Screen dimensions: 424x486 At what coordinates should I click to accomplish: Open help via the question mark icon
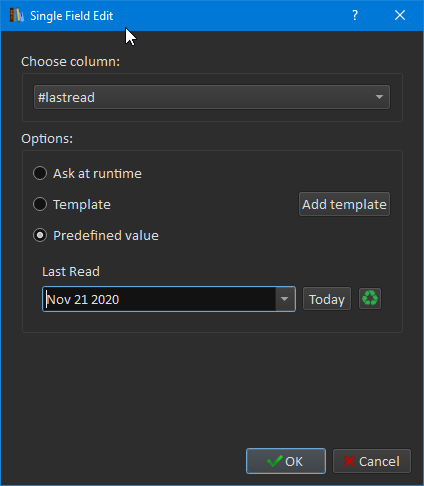355,15
